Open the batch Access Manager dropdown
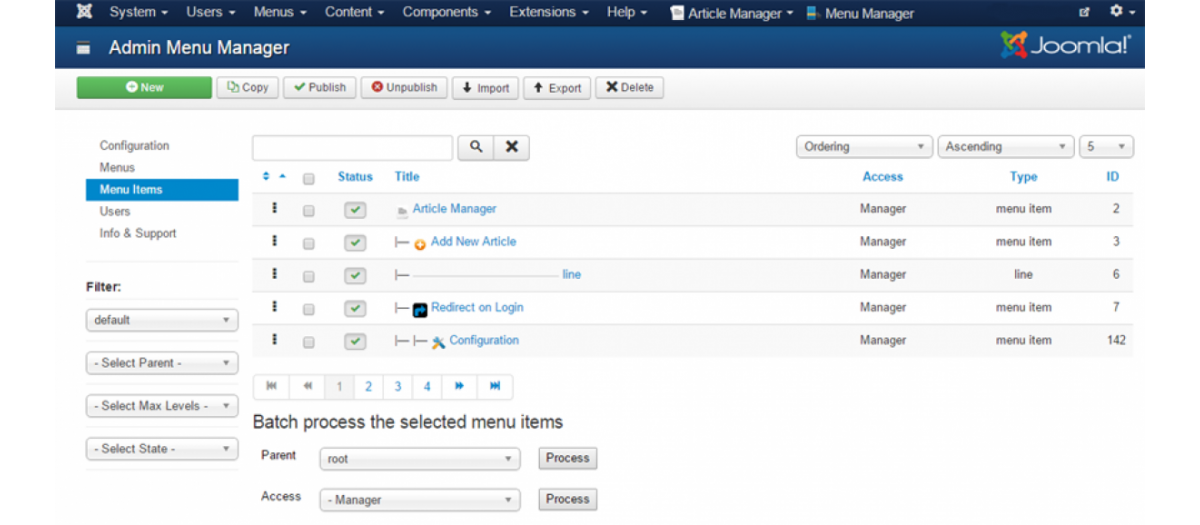The height and width of the screenshot is (525, 1200). click(420, 499)
